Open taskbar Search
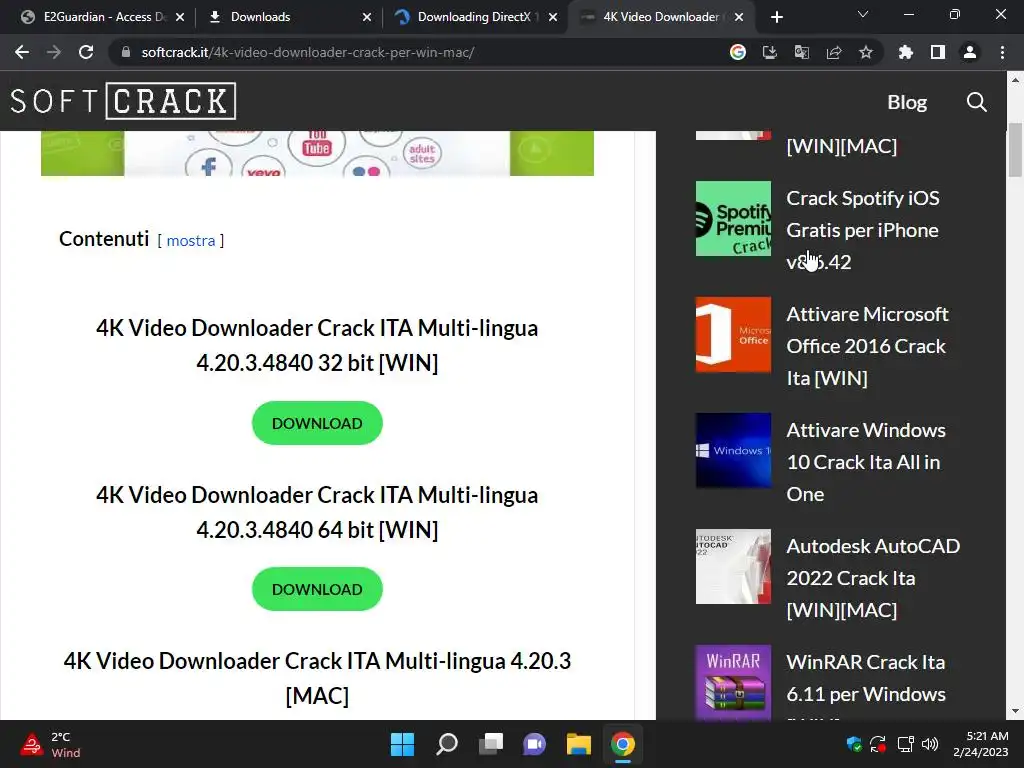This screenshot has height=768, width=1024. coord(447,744)
